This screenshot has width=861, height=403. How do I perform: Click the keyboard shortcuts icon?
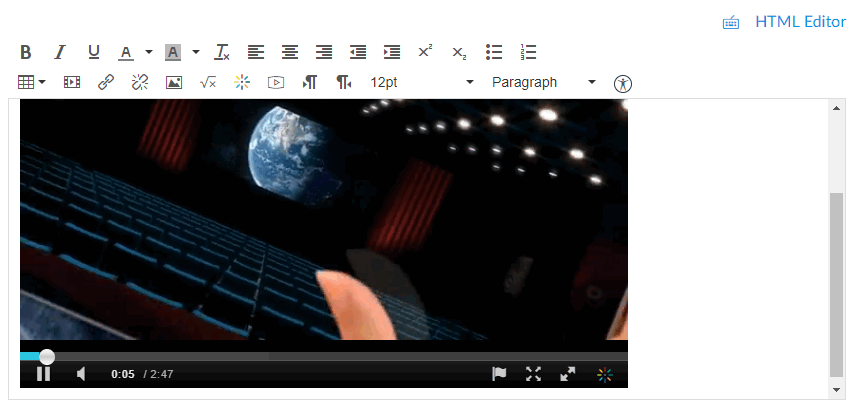[x=731, y=23]
